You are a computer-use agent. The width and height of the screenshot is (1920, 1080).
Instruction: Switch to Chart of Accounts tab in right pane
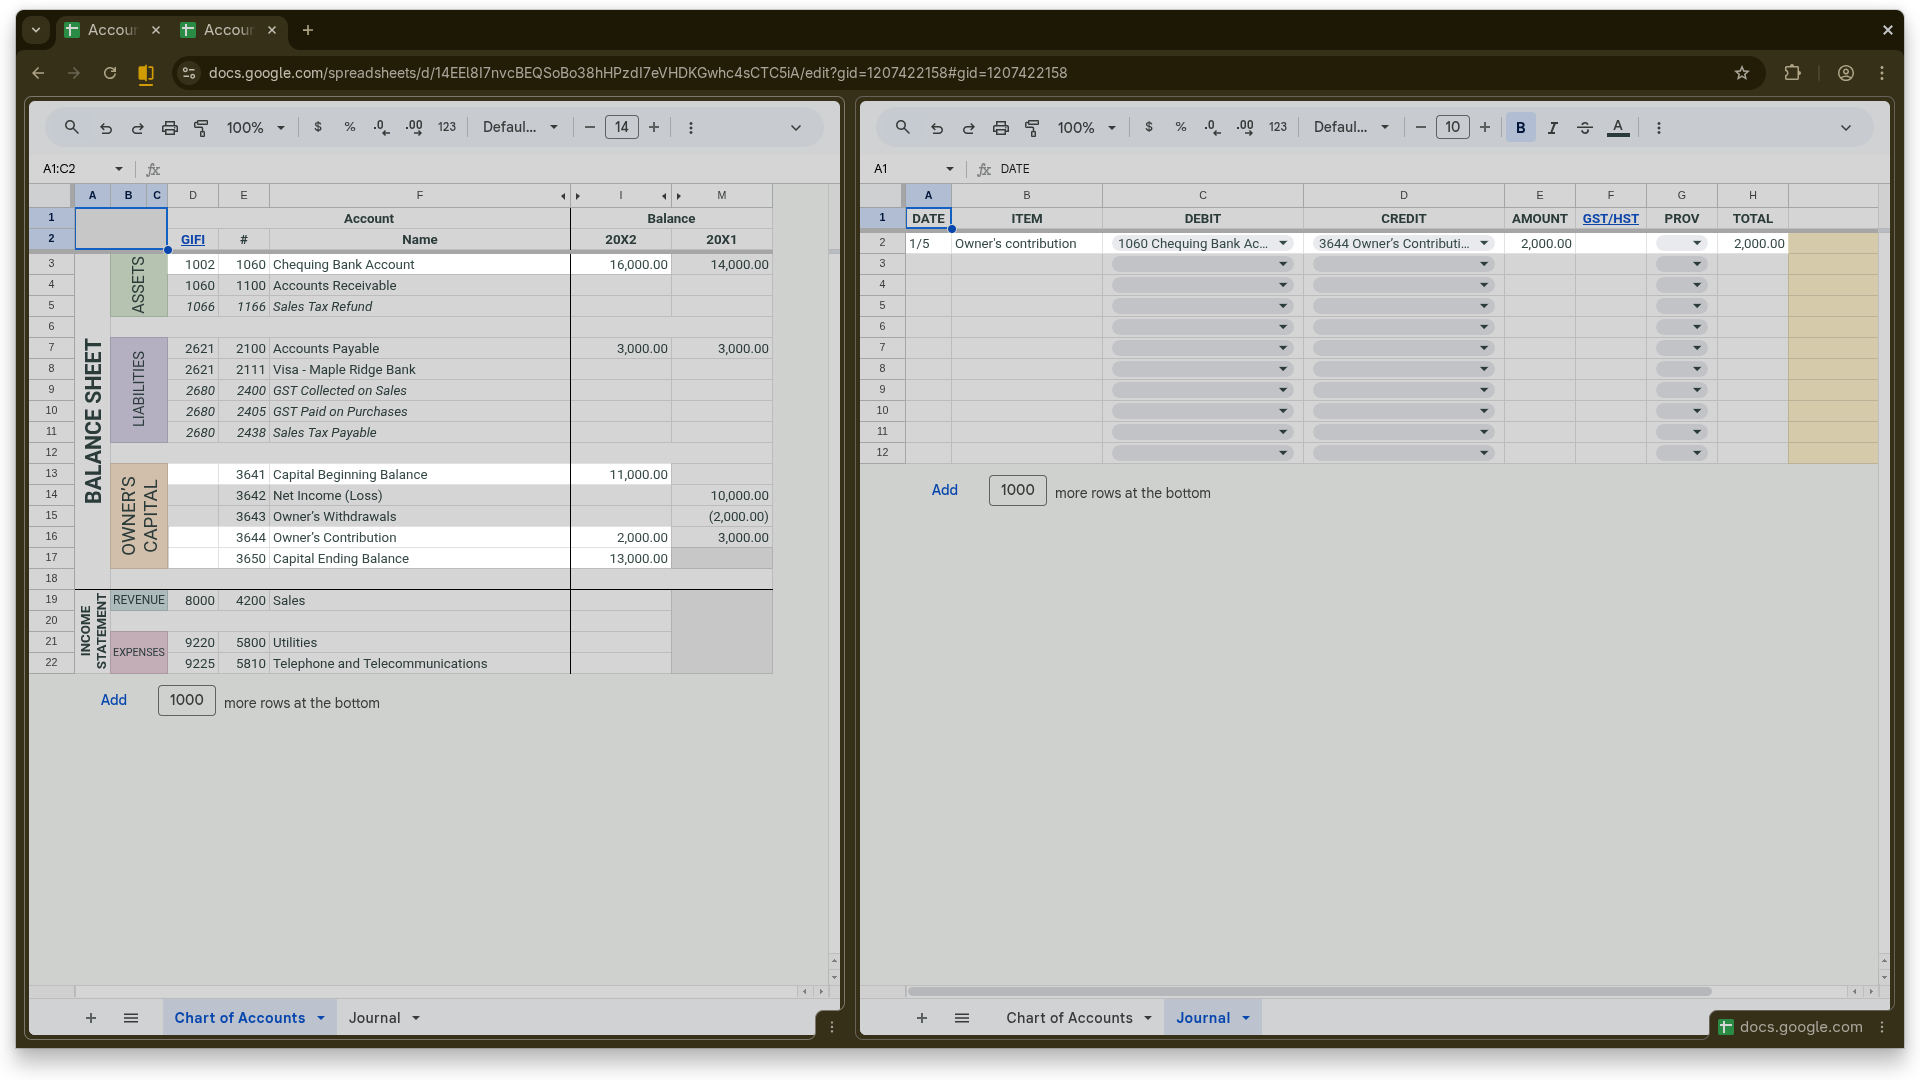1068,1017
